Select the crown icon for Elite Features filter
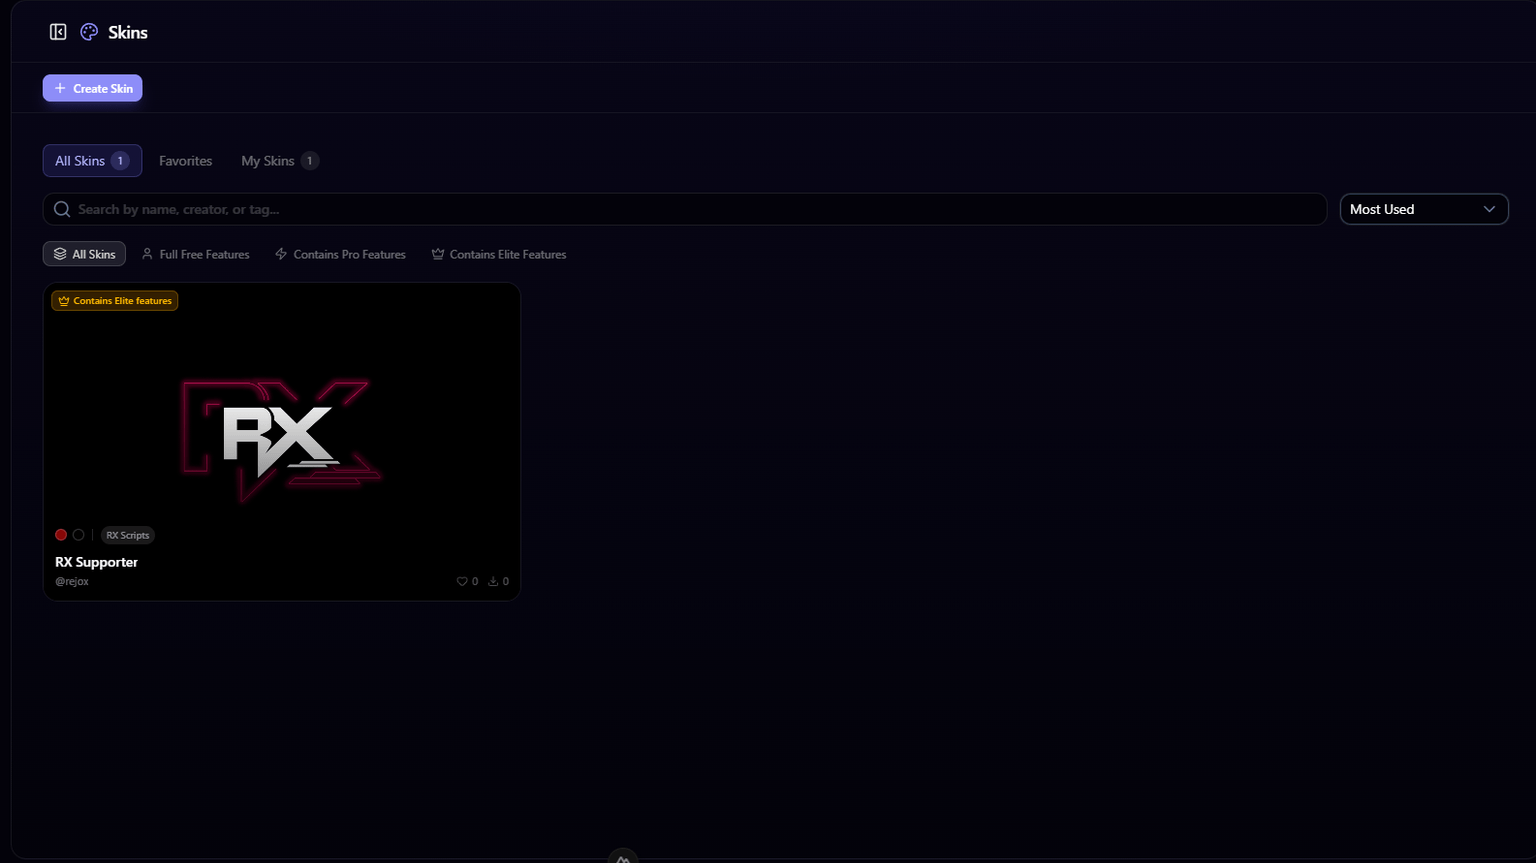The width and height of the screenshot is (1536, 863). 437,254
